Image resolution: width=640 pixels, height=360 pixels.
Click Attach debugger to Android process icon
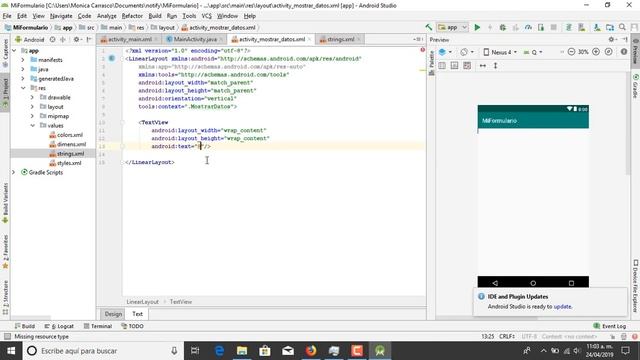tap(541, 27)
